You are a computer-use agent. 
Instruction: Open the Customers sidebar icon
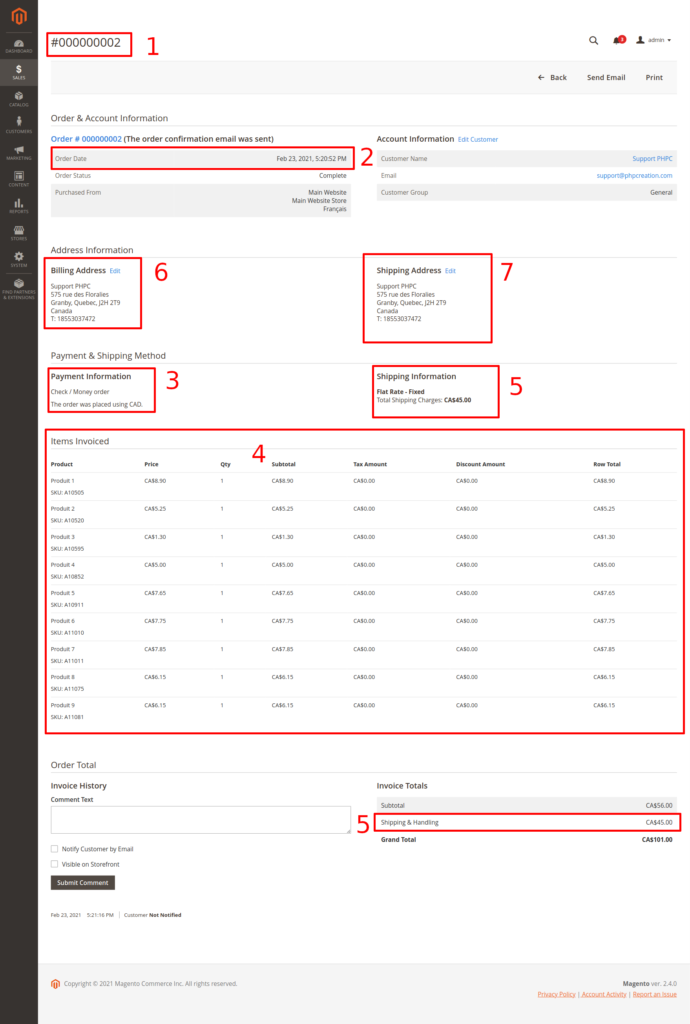pos(19,125)
